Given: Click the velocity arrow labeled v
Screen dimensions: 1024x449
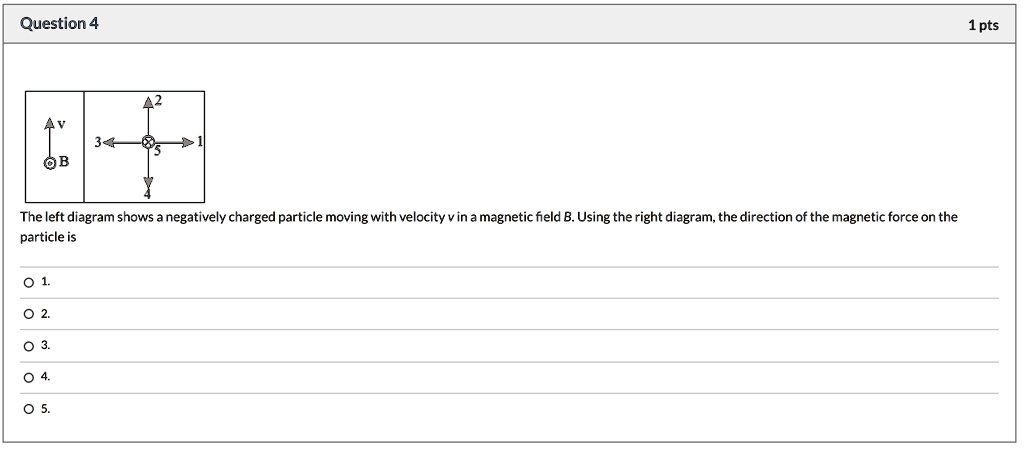Looking at the screenshot, I should [50, 138].
